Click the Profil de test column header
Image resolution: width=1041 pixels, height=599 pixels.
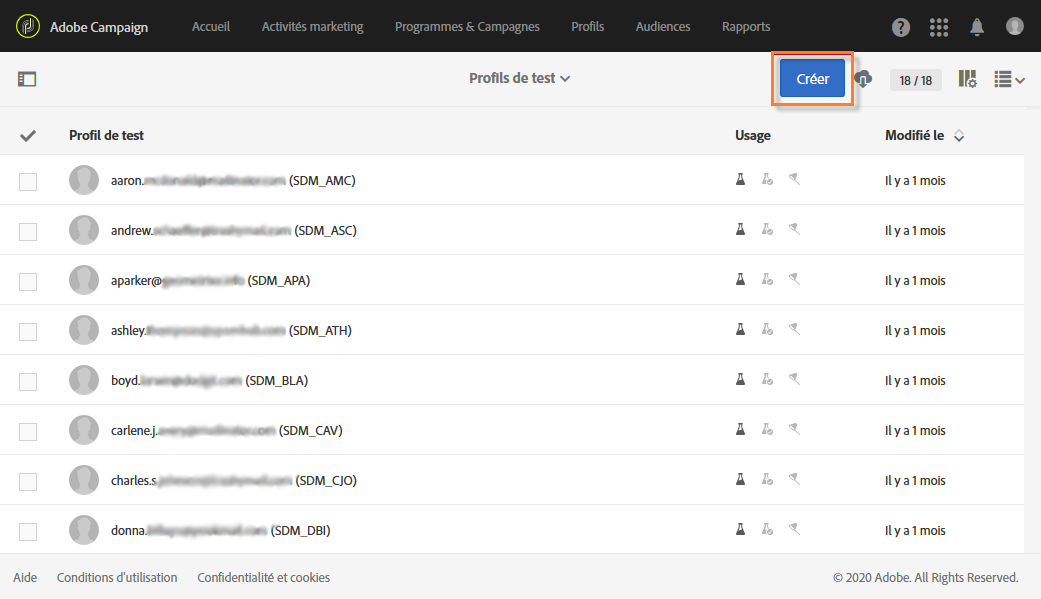click(106, 135)
